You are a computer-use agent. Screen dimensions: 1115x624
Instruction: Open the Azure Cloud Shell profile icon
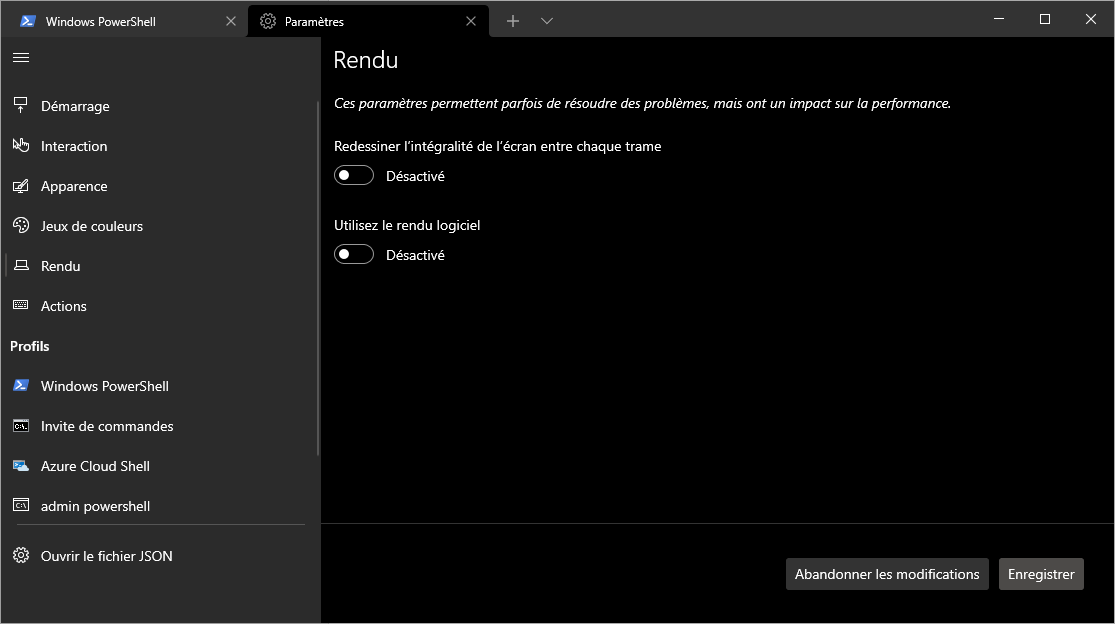tap(20, 466)
